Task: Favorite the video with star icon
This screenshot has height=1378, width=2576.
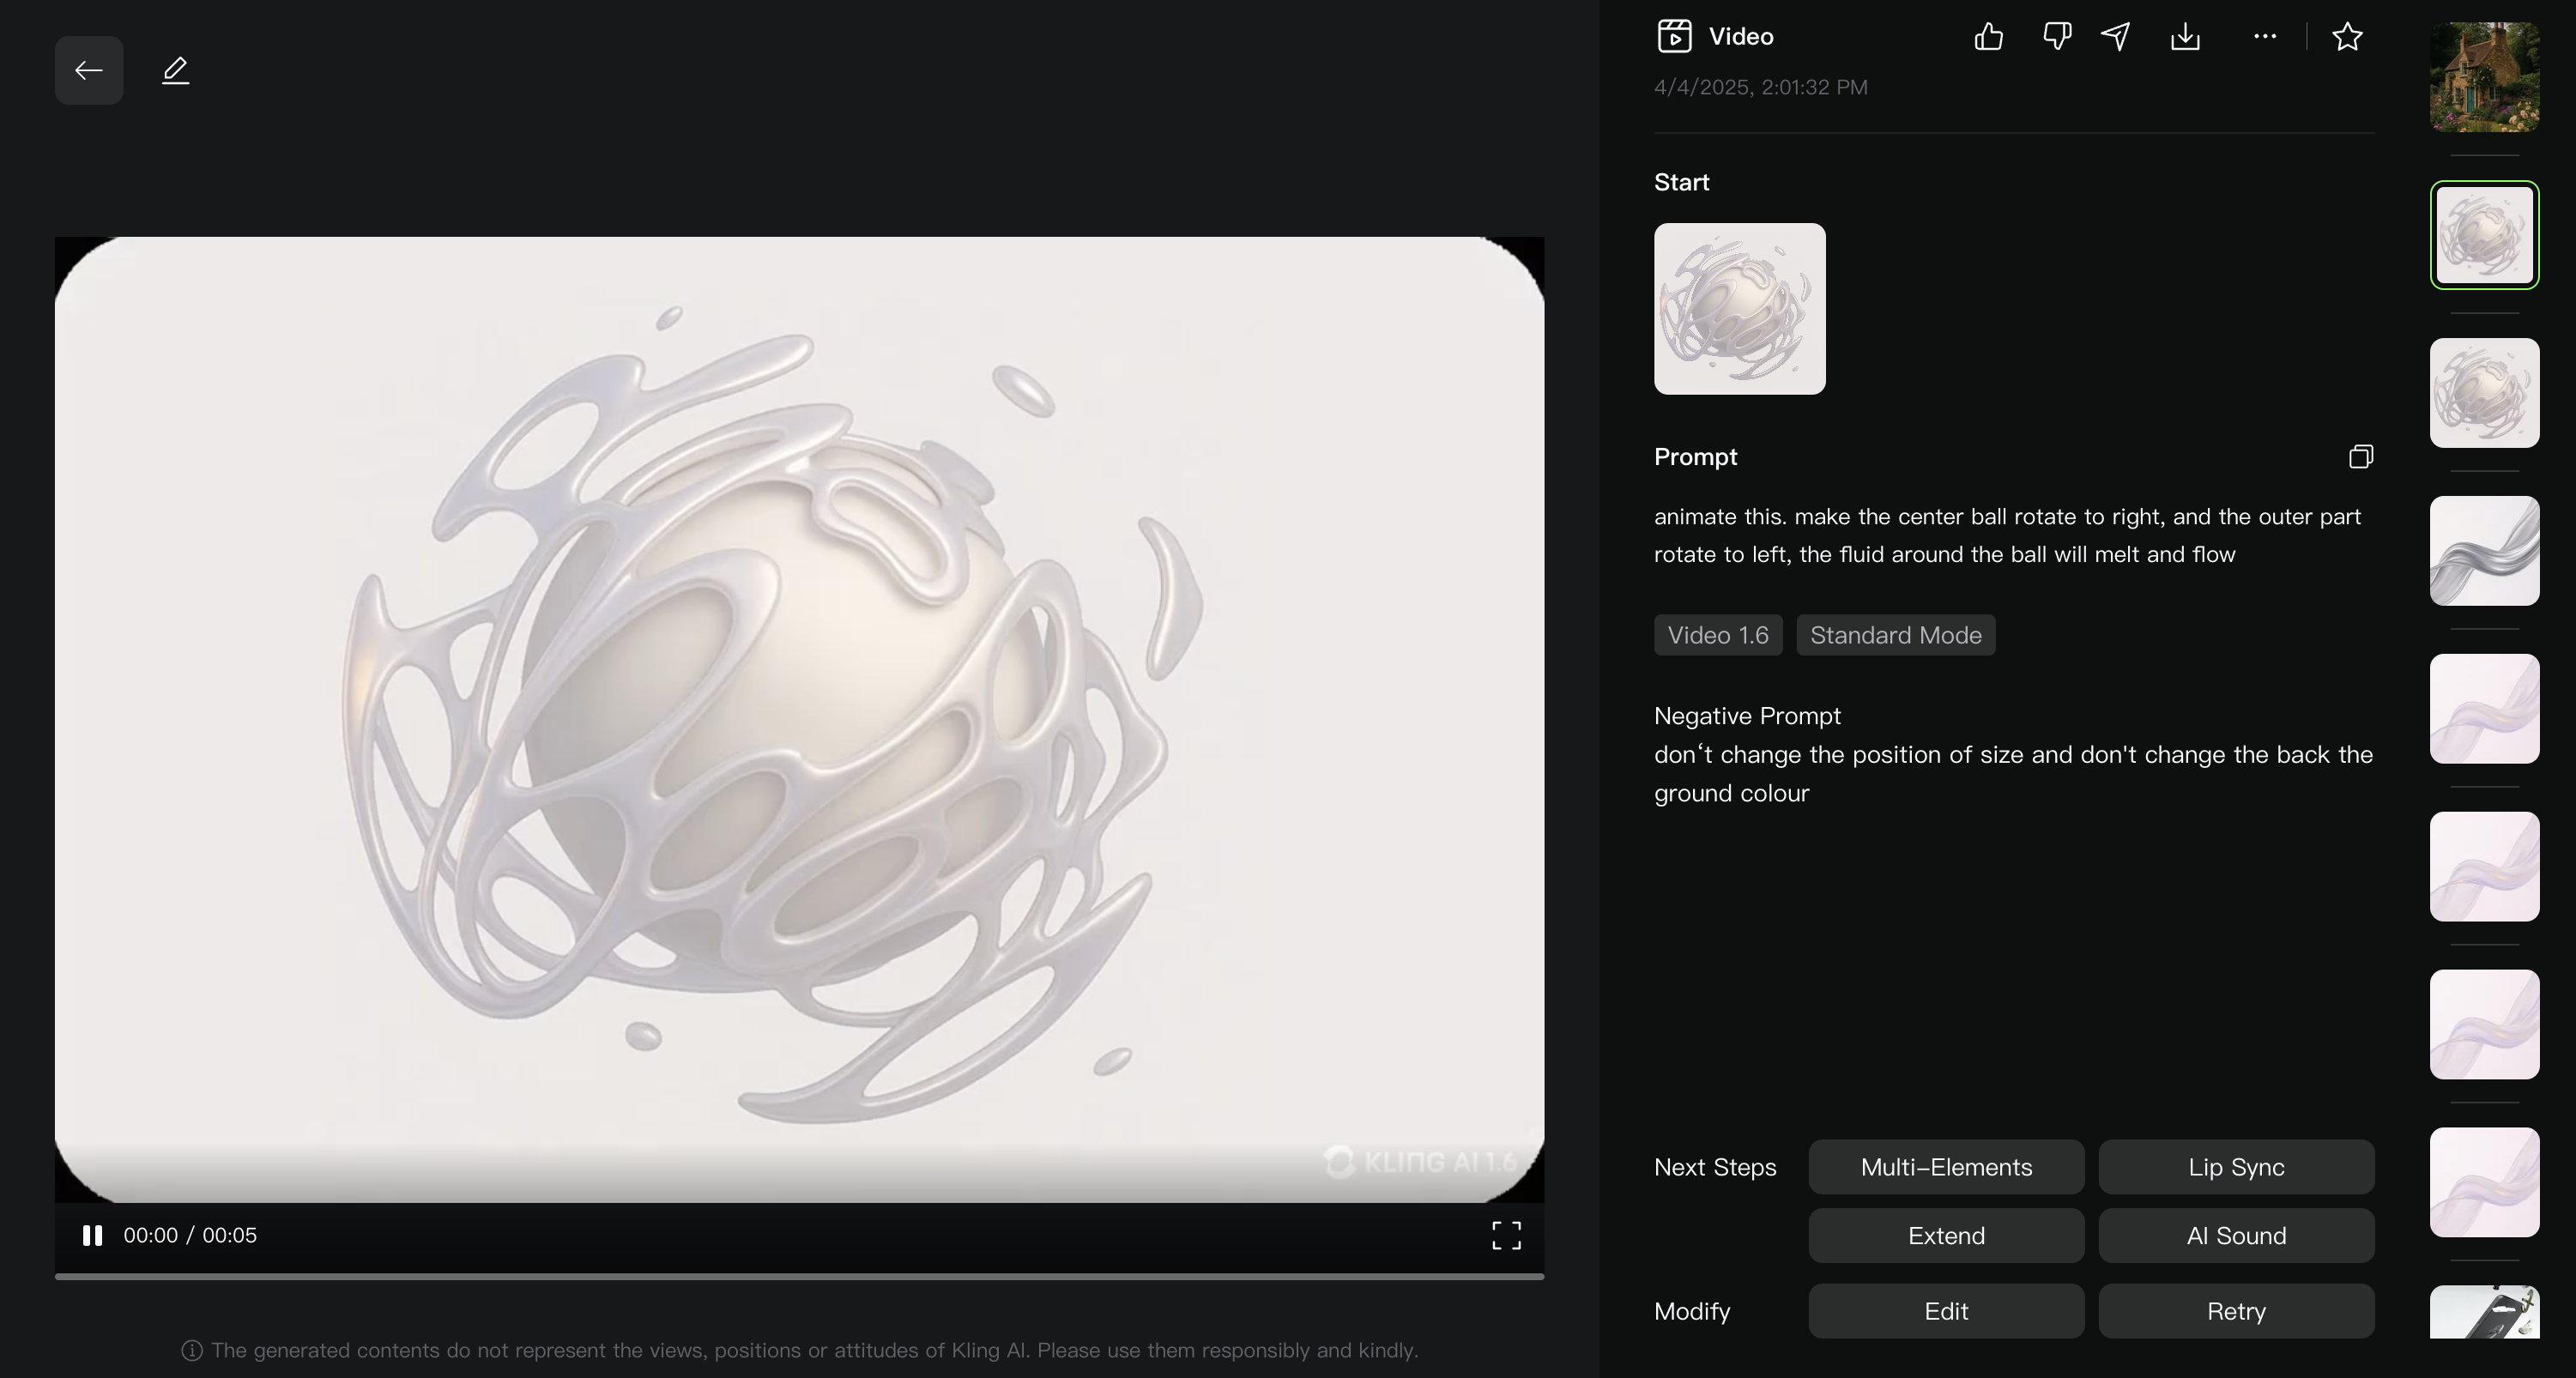Action: coord(2347,37)
